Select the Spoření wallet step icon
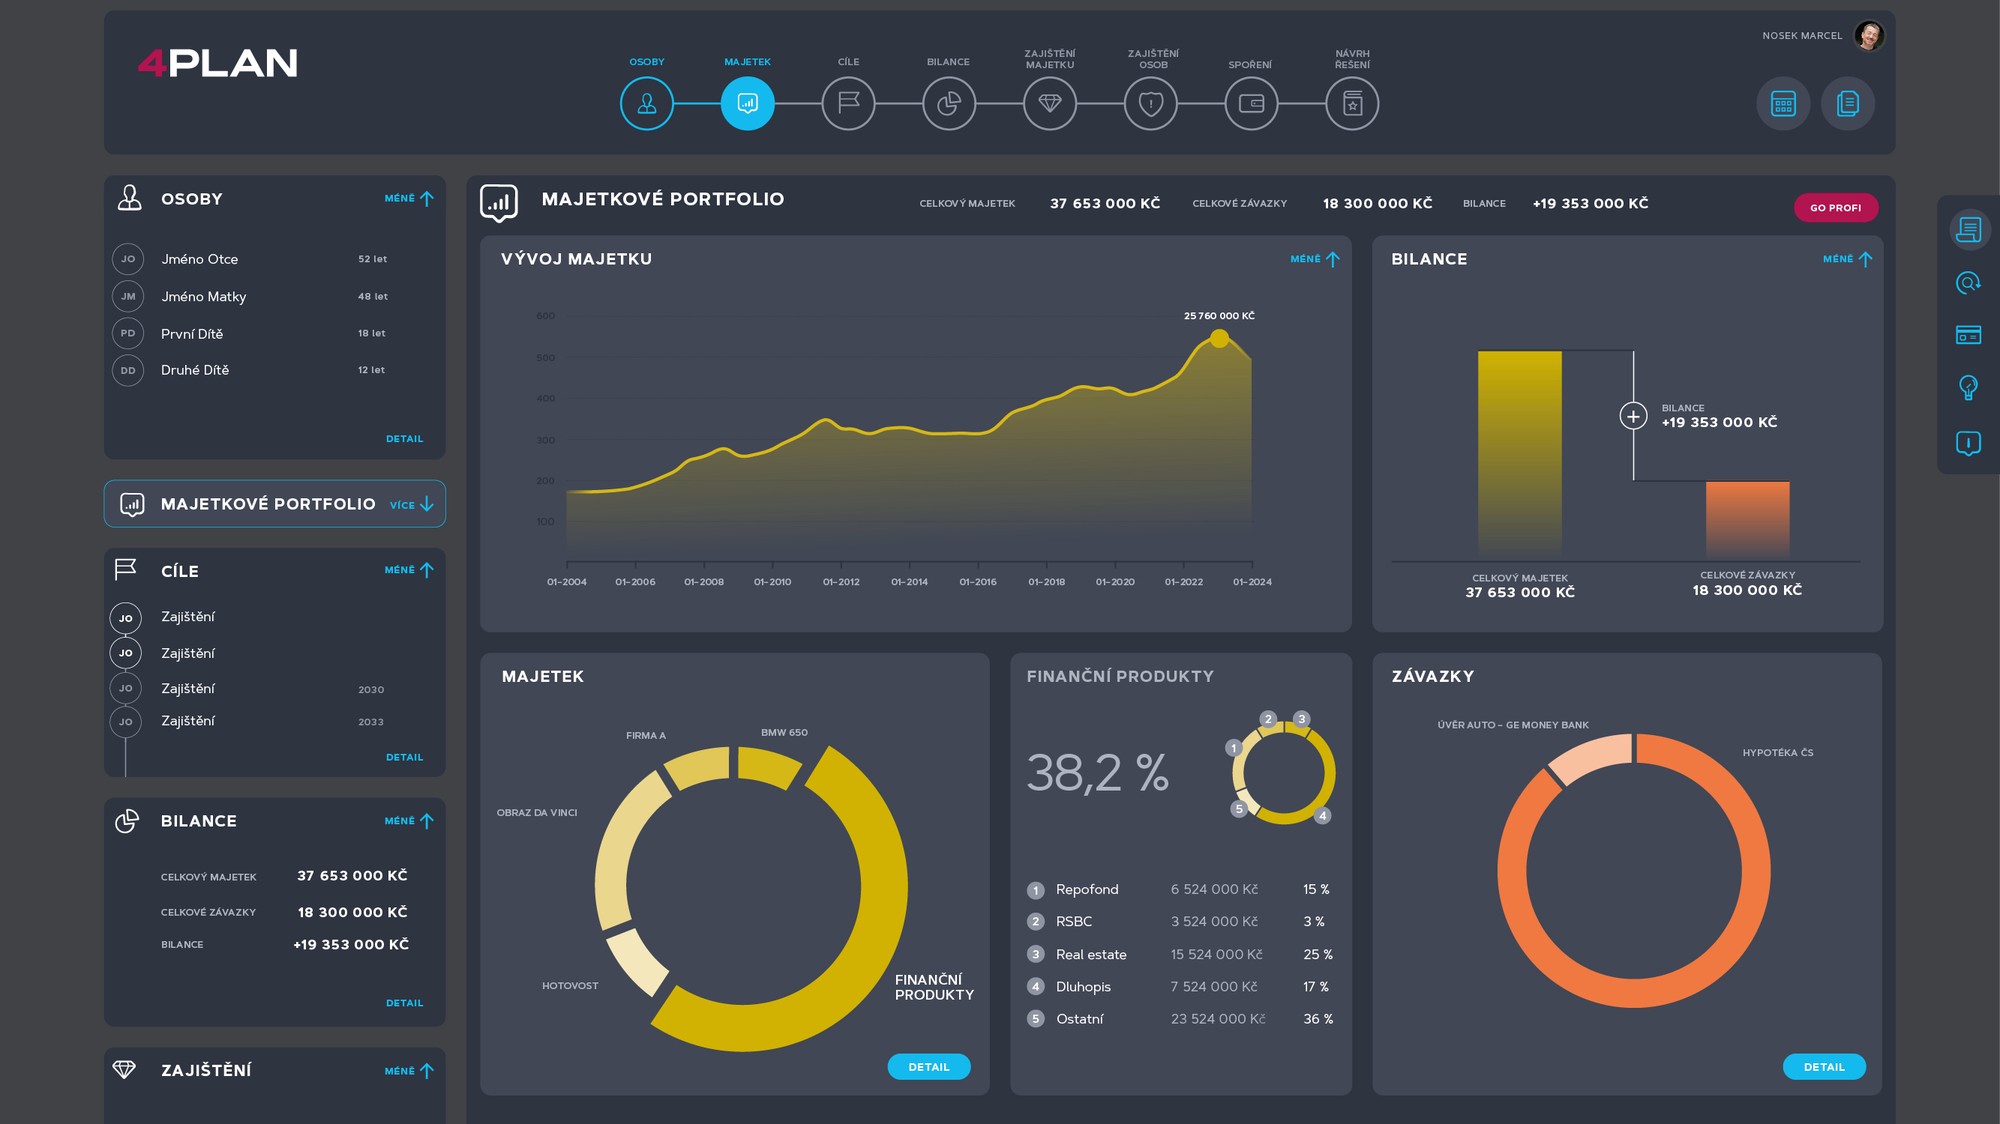2000x1124 pixels. pyautogui.click(x=1251, y=103)
